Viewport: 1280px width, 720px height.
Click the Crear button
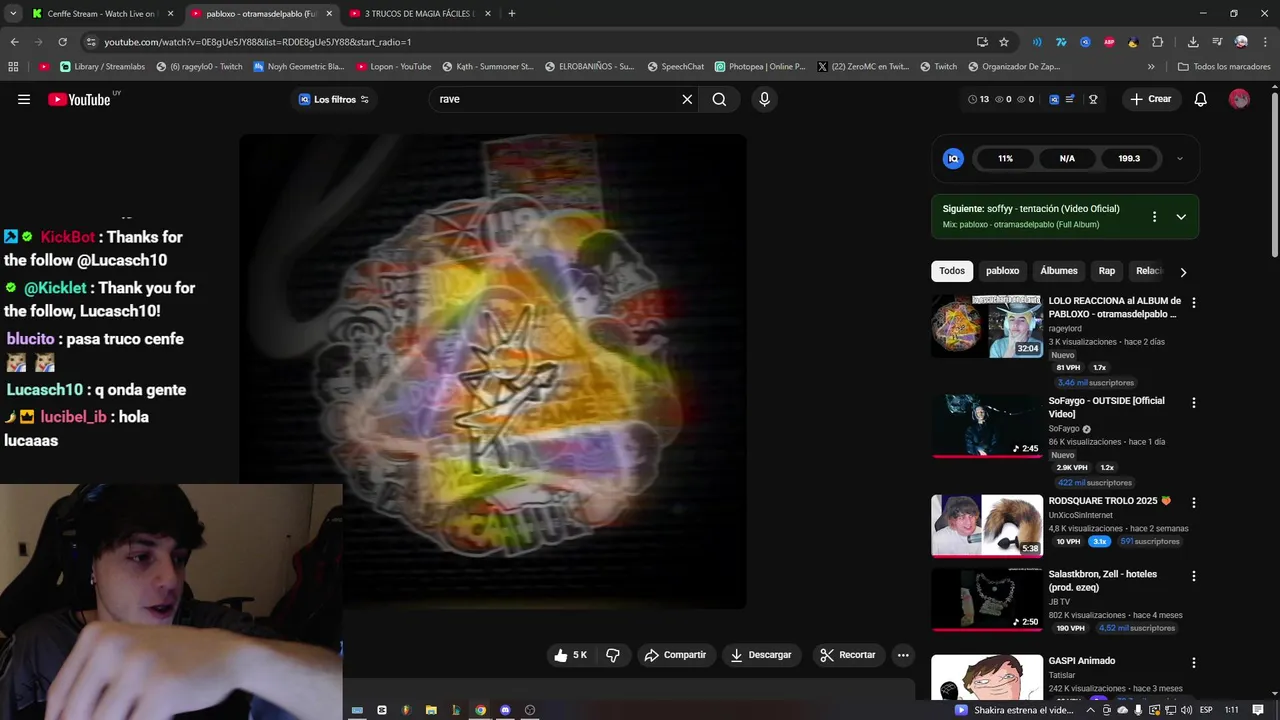click(x=1151, y=99)
